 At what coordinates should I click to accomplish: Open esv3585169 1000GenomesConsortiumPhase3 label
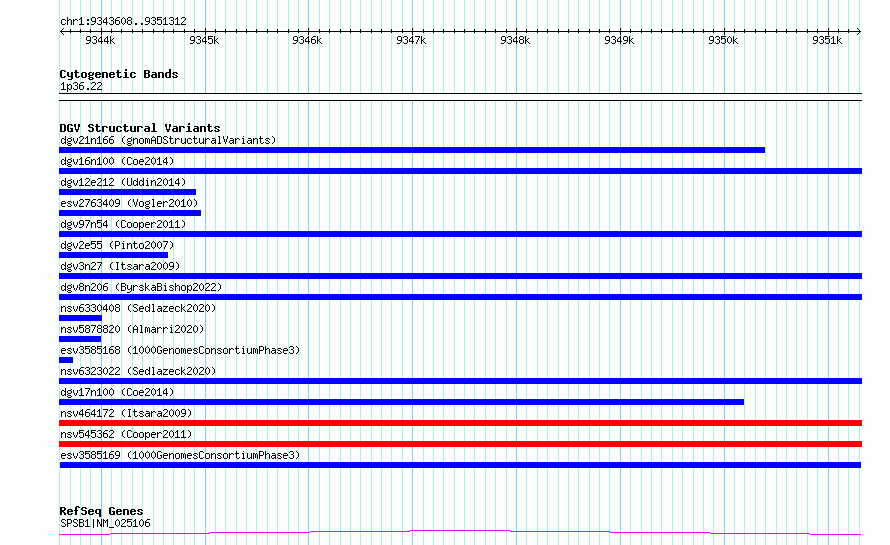click(180, 455)
